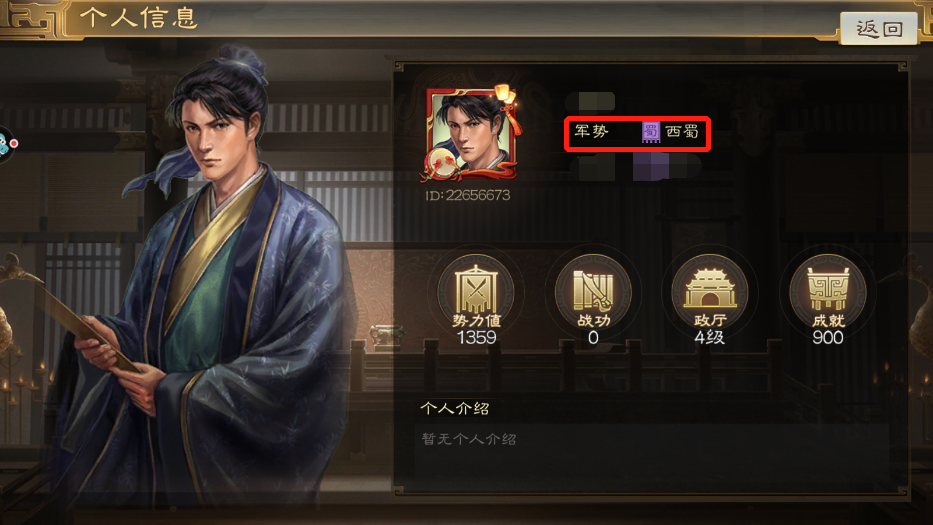This screenshot has width=933, height=525.
Task: Select the 军势 label
Action: coord(591,132)
